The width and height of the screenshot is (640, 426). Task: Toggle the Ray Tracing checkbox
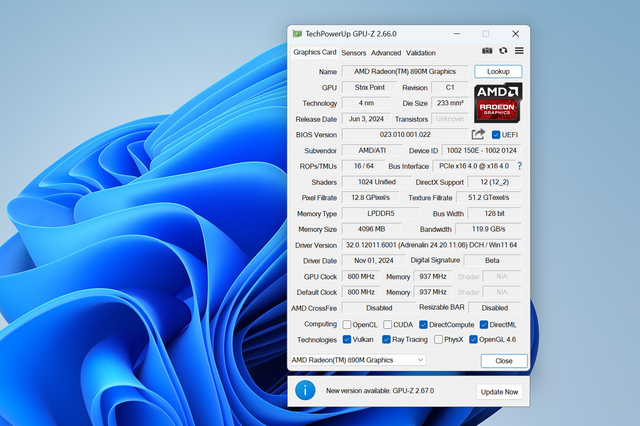(x=386, y=339)
